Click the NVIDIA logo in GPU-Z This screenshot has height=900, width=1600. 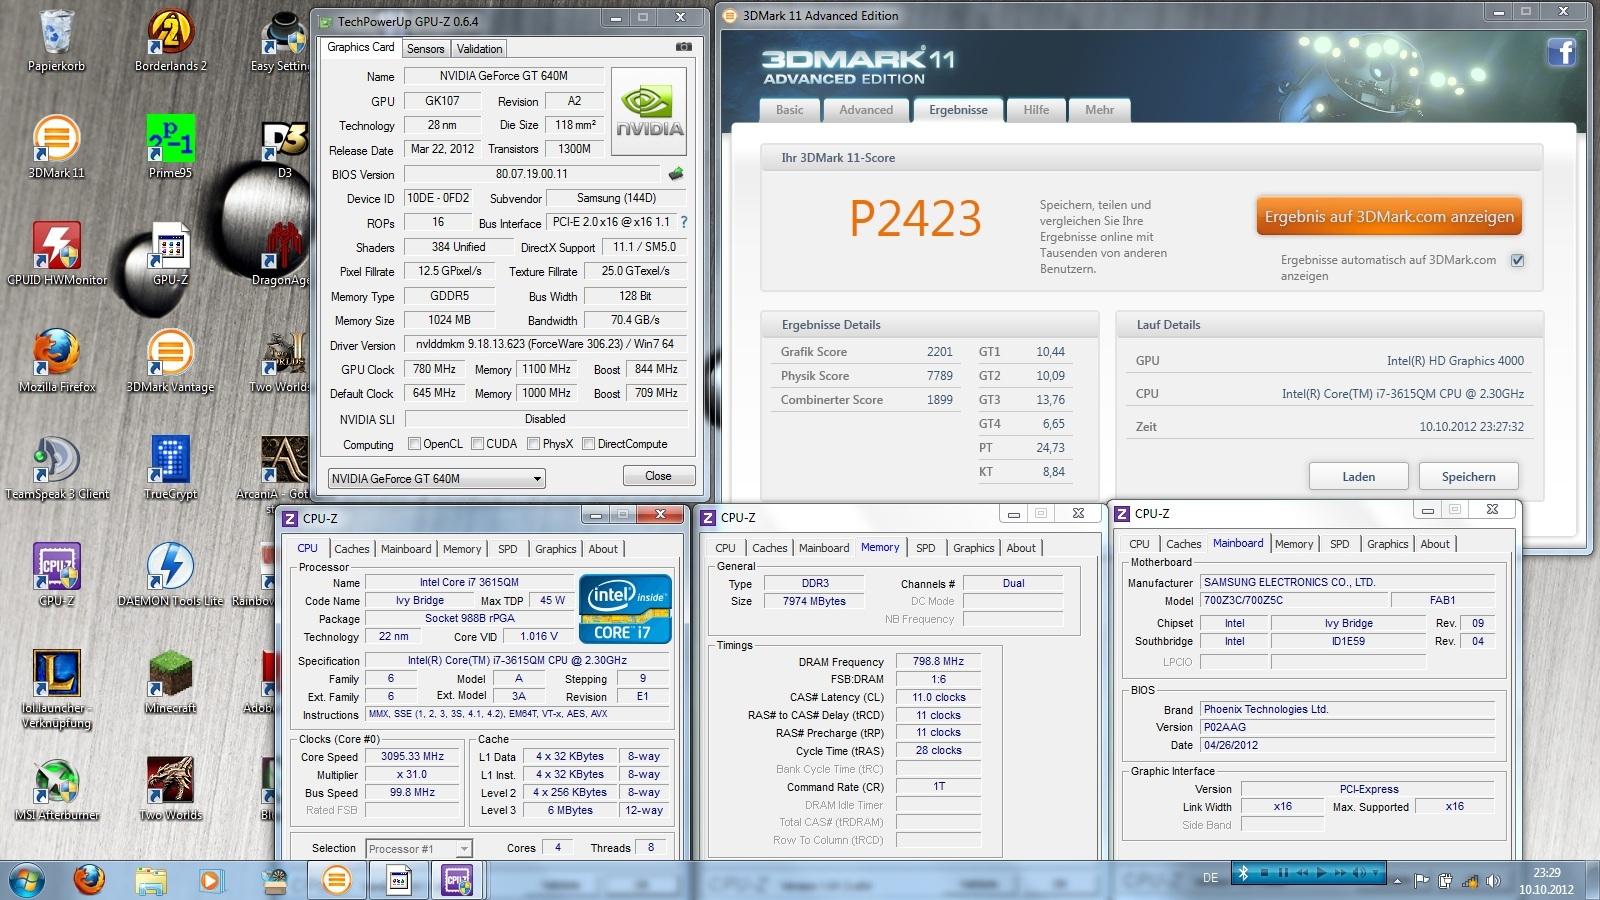649,112
